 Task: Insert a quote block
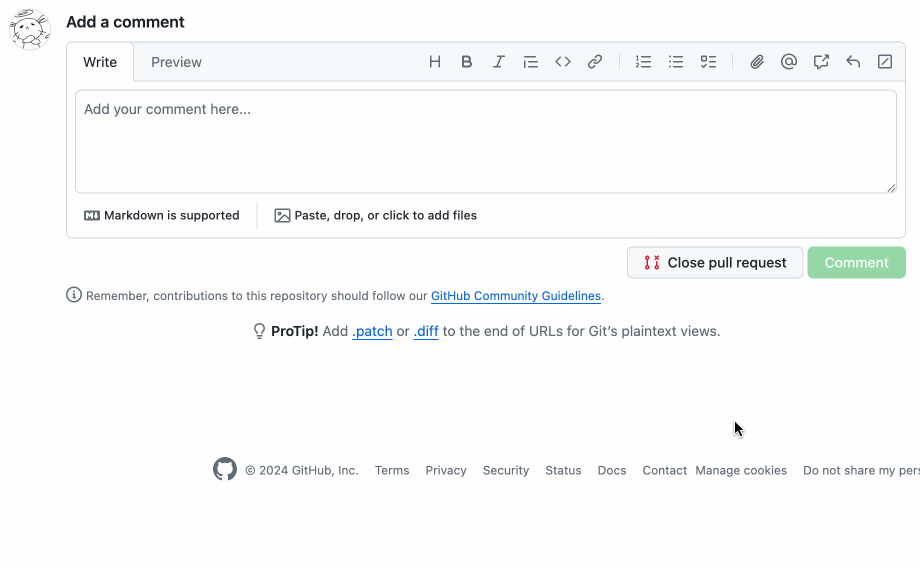530,62
